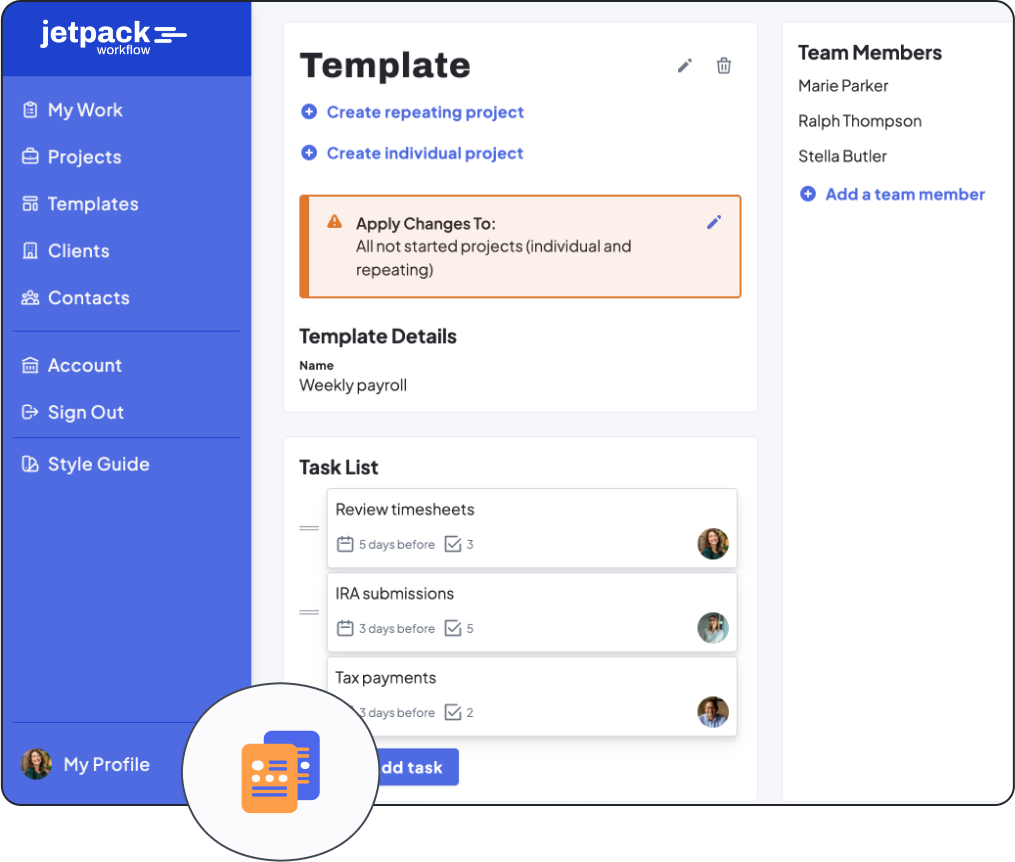Click the pencil edit icon beside Template title
This screenshot has width=1015, height=862.
coord(685,66)
